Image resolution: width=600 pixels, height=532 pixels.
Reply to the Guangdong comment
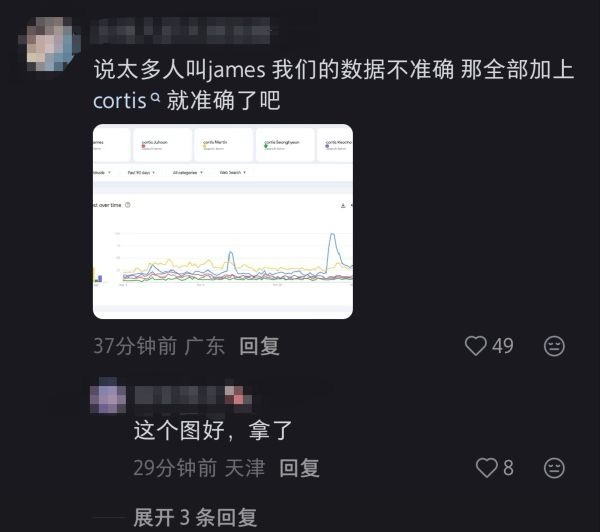259,346
